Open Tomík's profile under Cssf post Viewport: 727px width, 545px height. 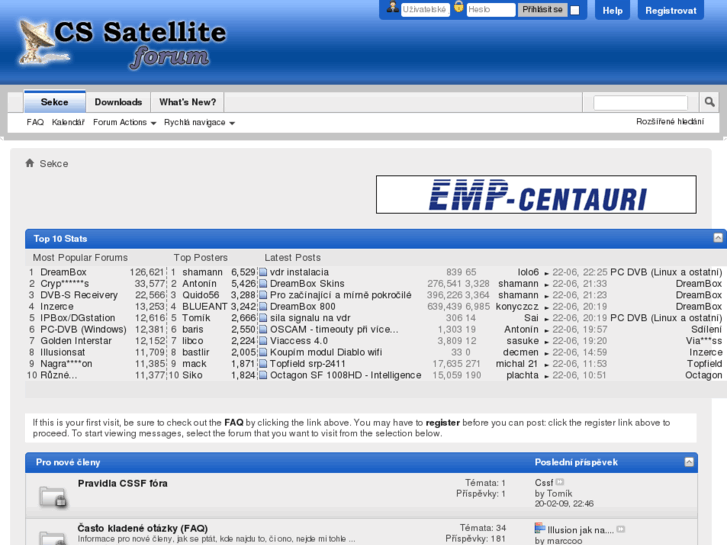[559, 494]
